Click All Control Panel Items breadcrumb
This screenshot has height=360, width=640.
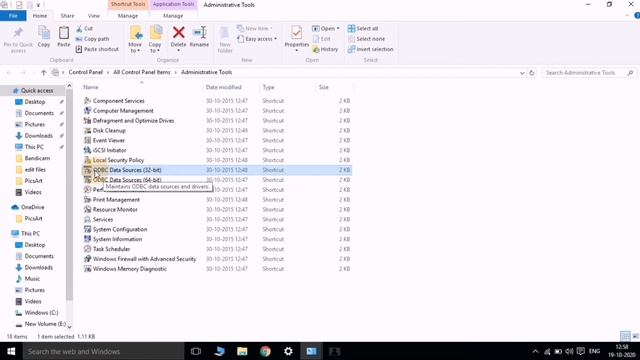142,72
